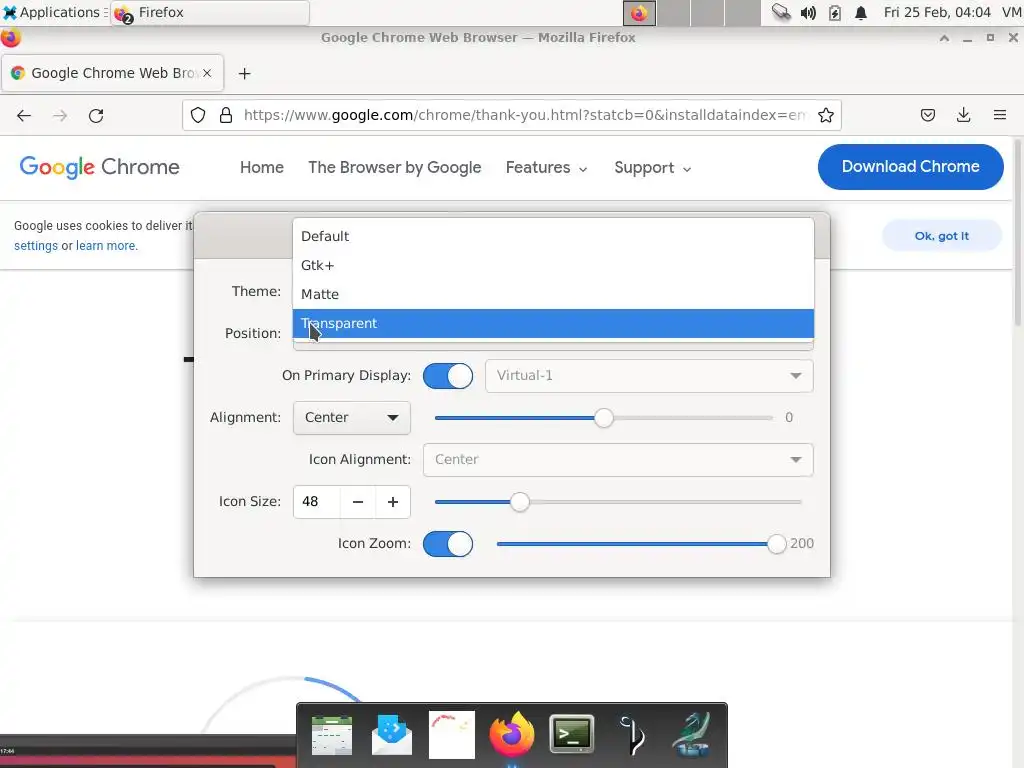Click the Download Chrome button
The height and width of the screenshot is (768, 1024).
(910, 167)
